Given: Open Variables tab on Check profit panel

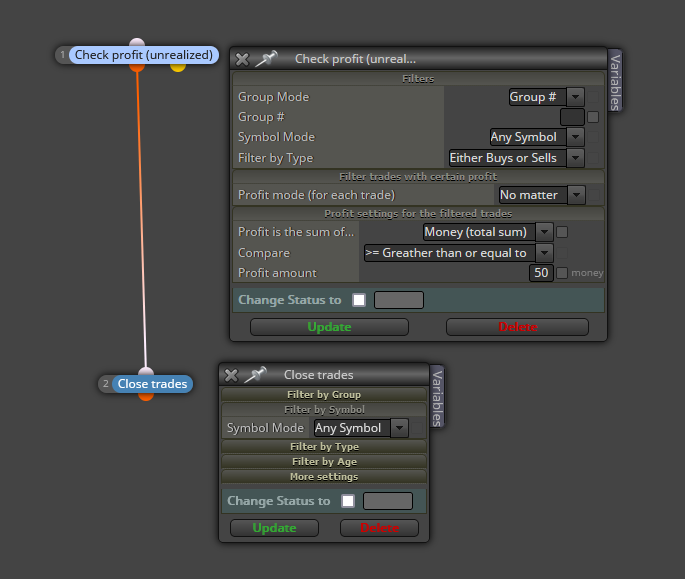Looking at the screenshot, I should 615,81.
